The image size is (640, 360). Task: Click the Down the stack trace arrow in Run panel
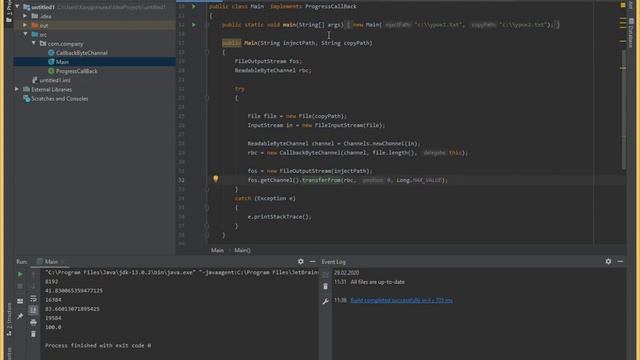tap(33, 286)
